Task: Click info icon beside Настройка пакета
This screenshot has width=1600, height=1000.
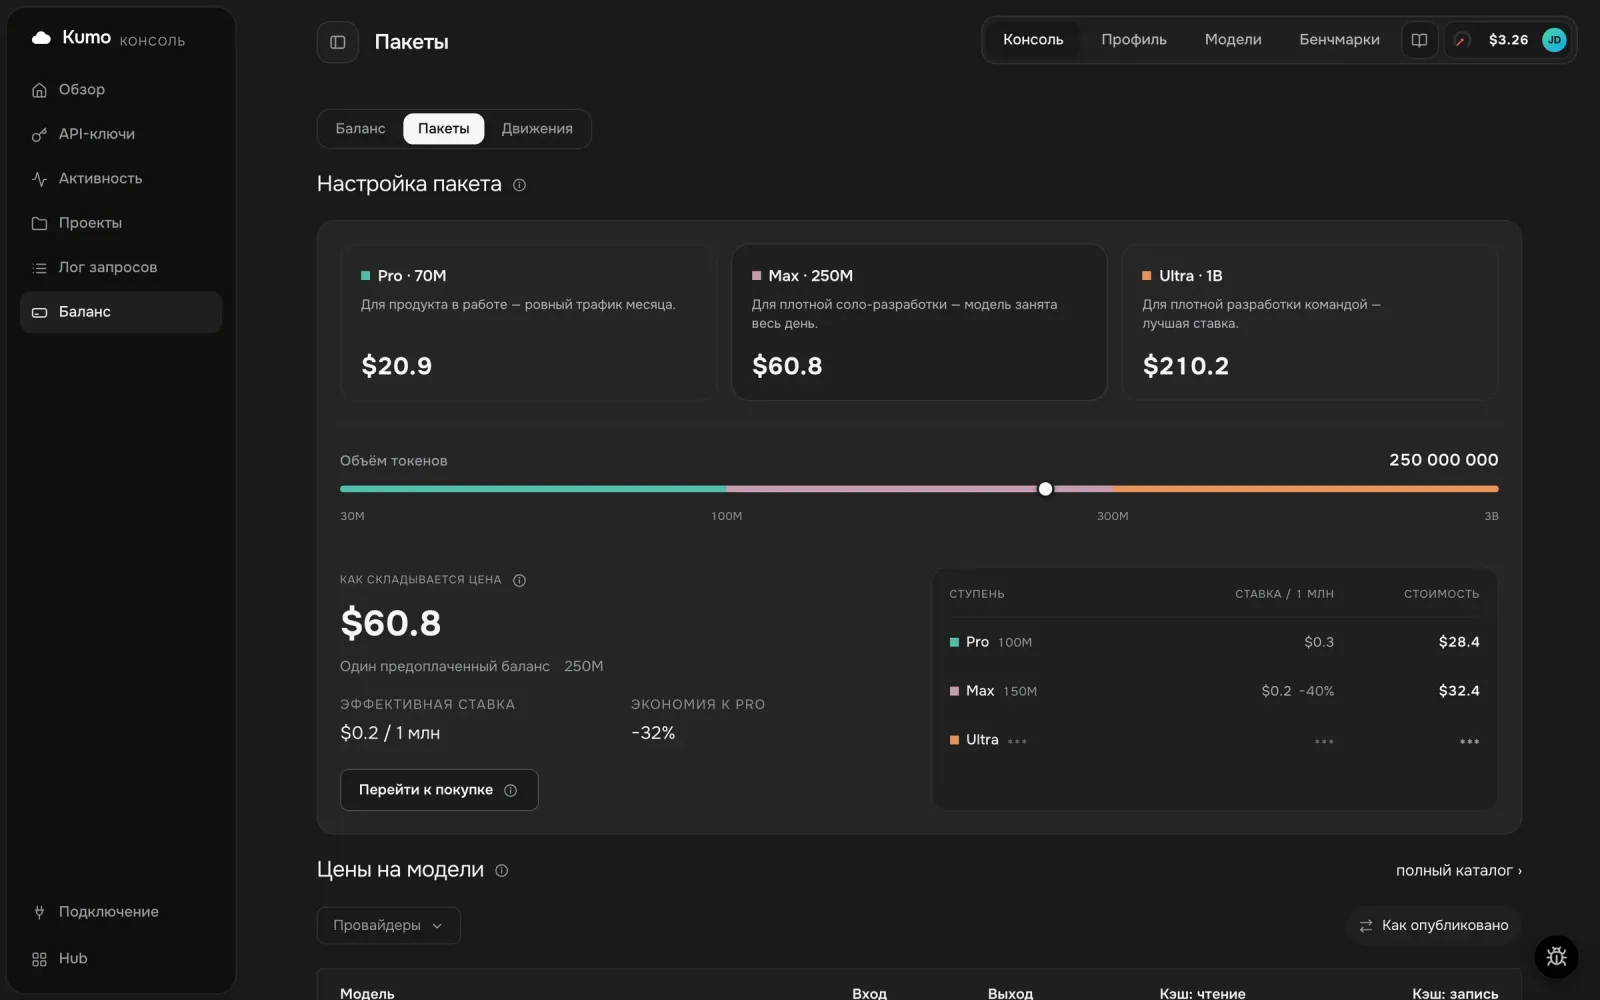Action: (x=519, y=185)
